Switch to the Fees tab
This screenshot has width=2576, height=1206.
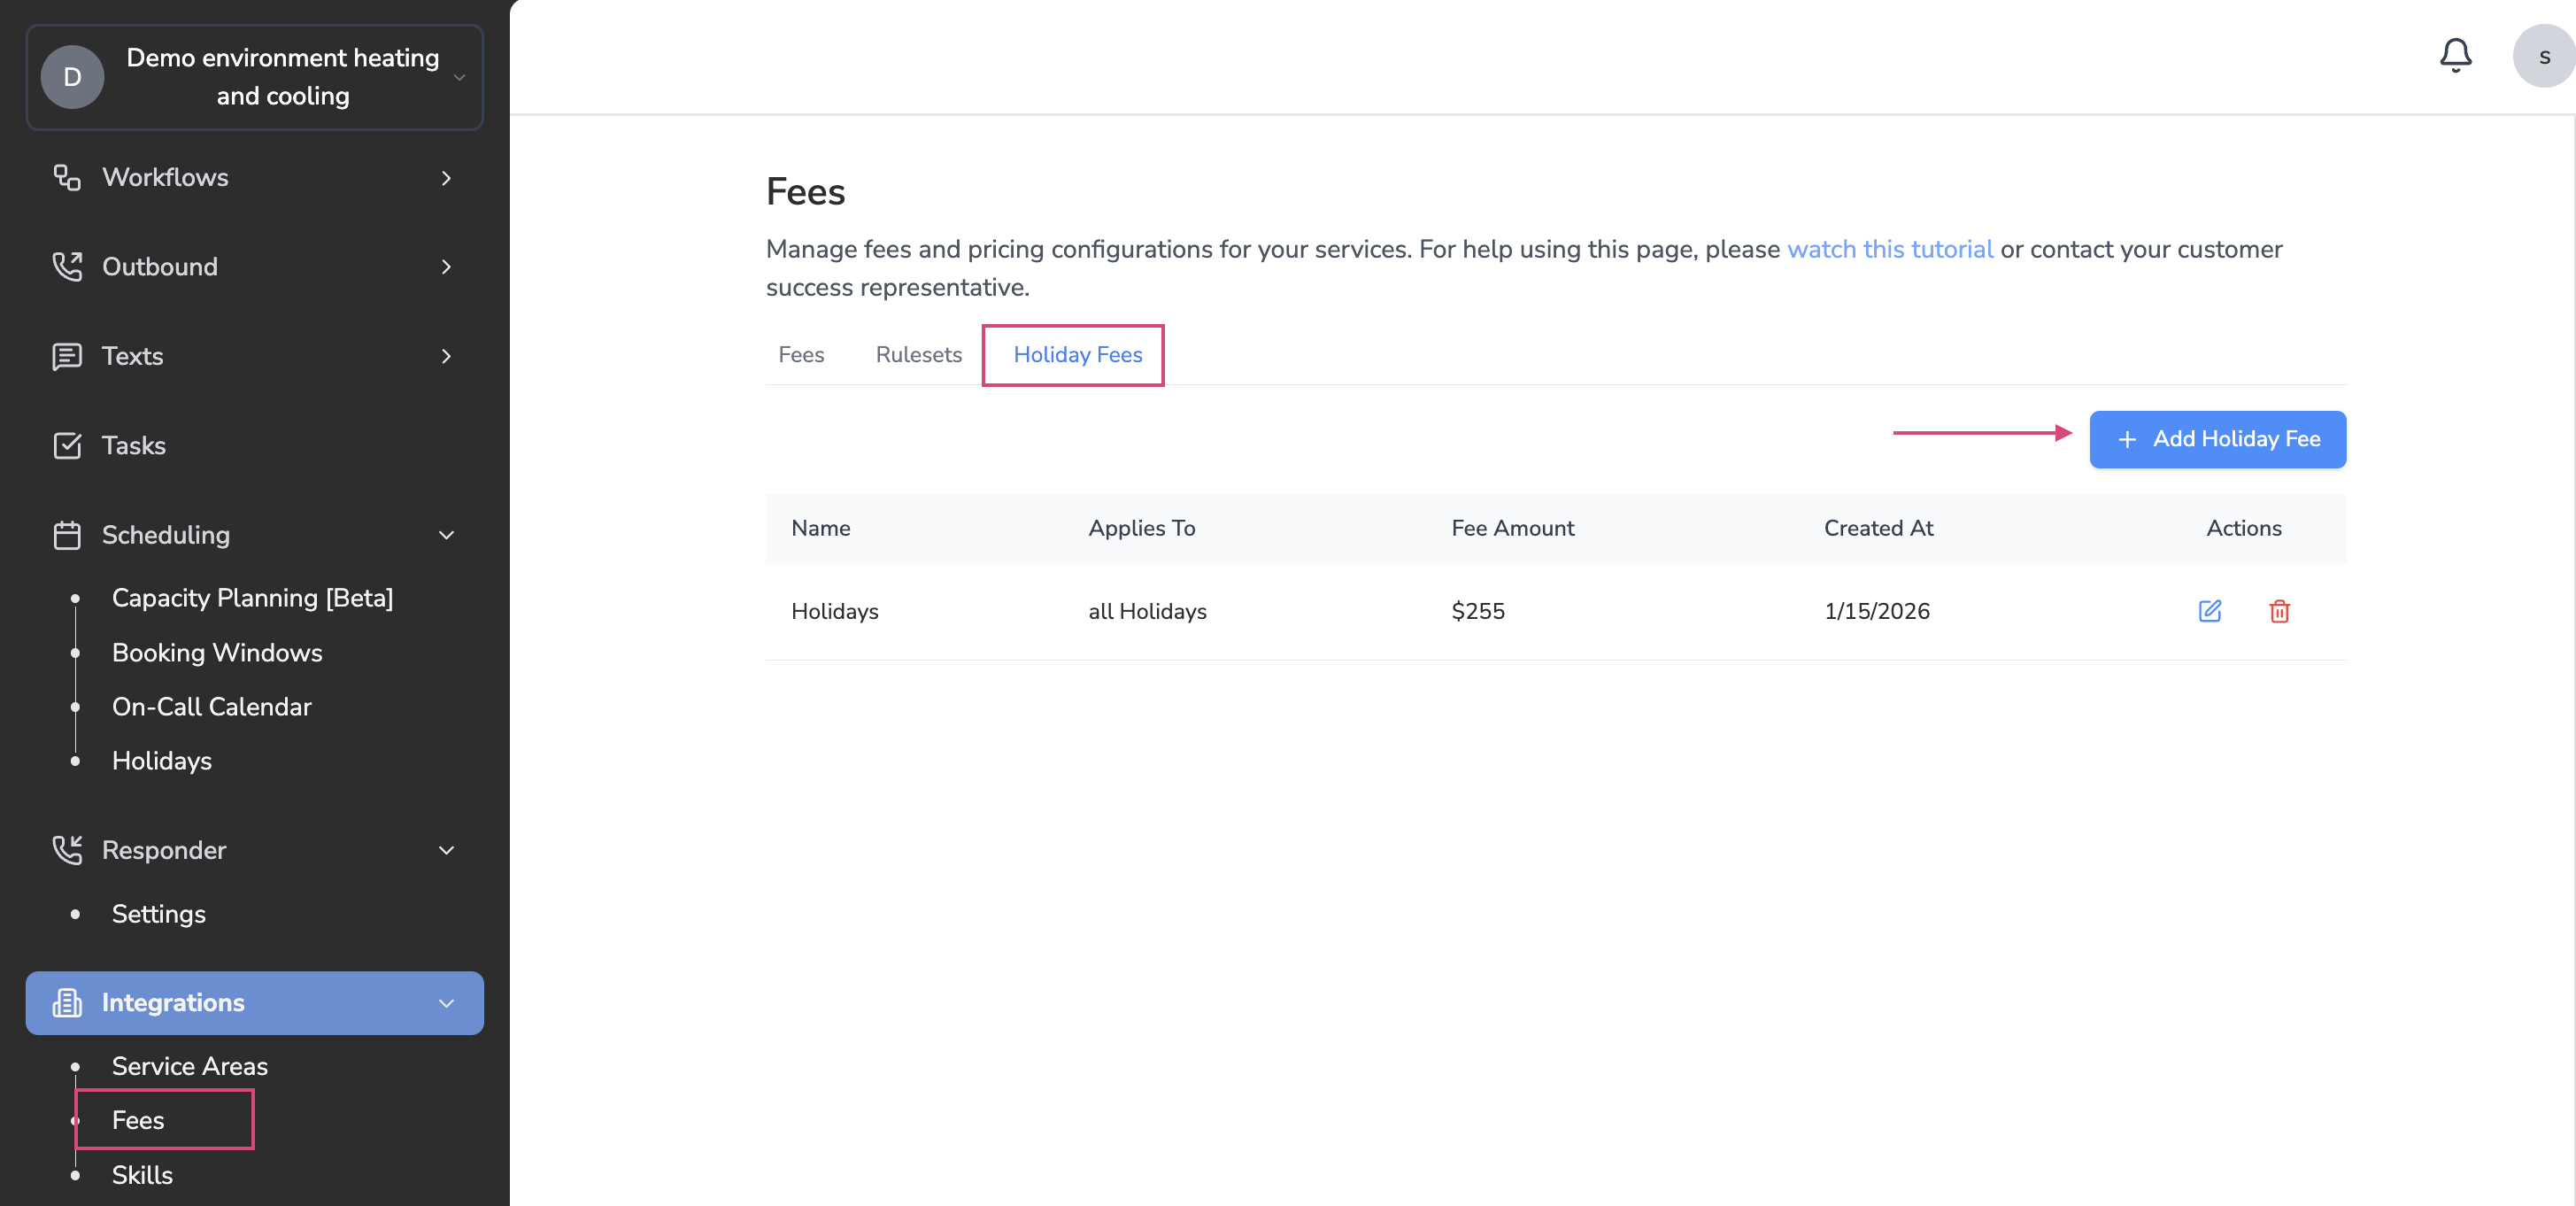click(801, 355)
